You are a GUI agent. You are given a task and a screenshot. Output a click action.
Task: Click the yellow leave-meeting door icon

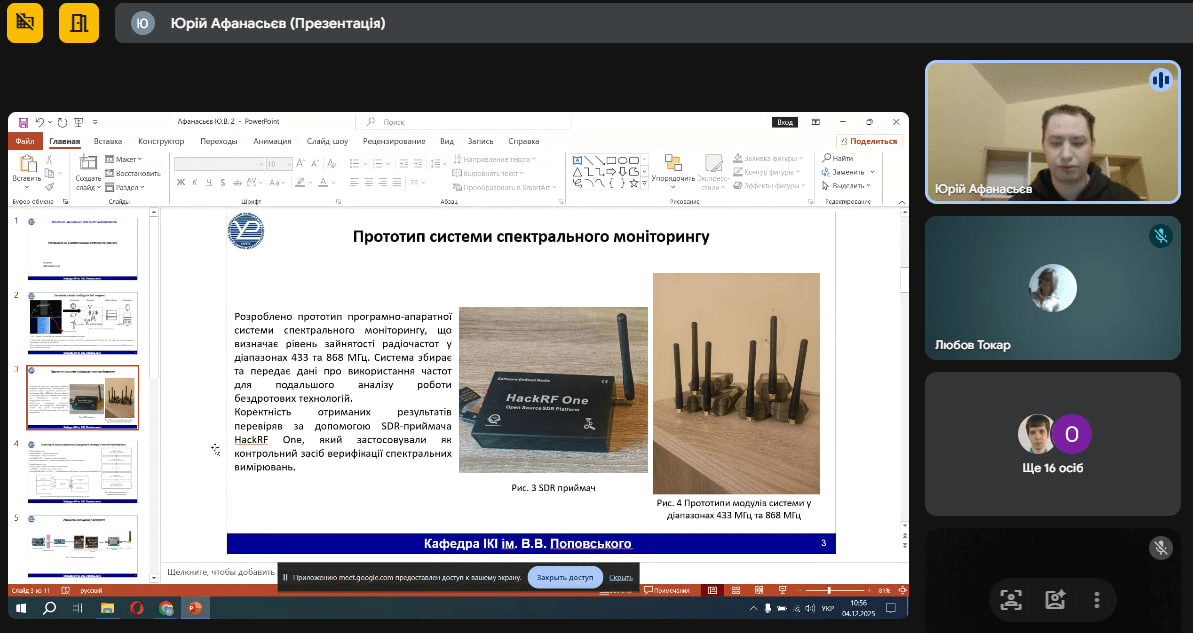coord(79,23)
